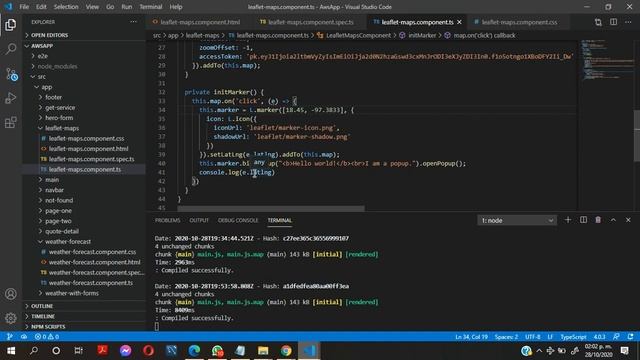Click the editor minimap
The width and height of the screenshot is (640, 360).
(x=607, y=60)
